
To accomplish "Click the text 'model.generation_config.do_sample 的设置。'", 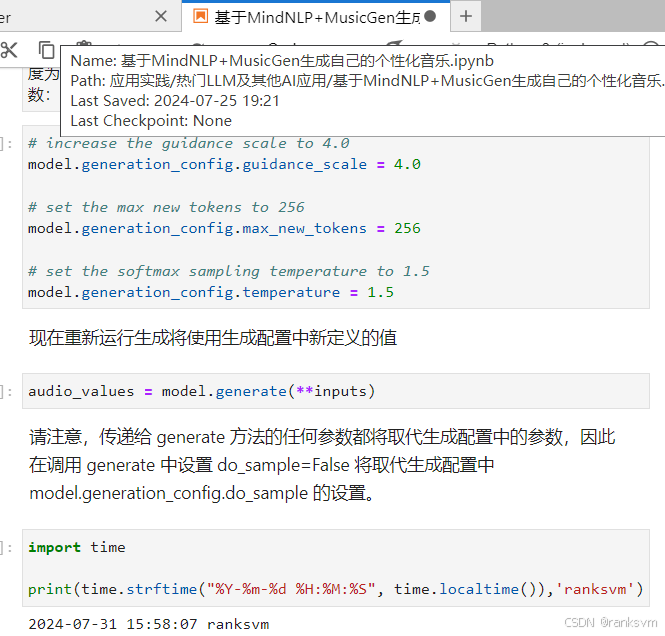I will [x=201, y=493].
